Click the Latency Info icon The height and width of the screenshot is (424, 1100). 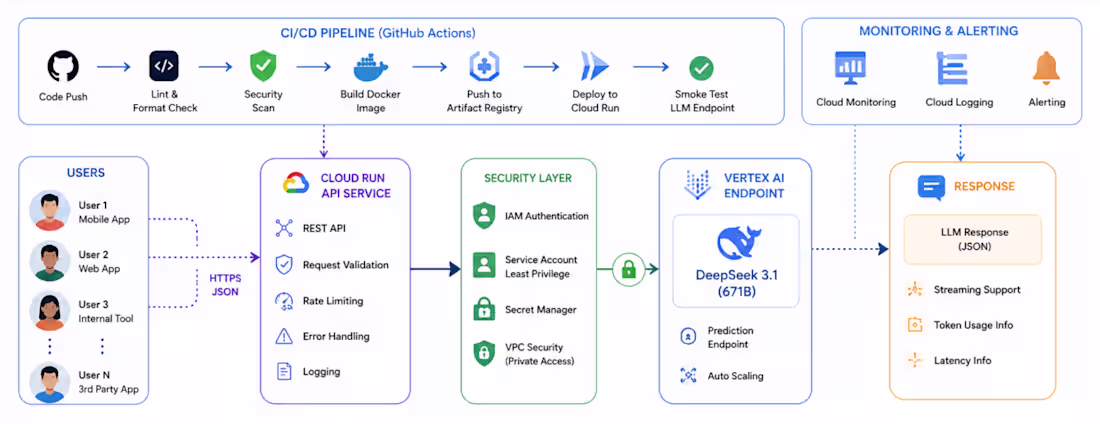[915, 360]
